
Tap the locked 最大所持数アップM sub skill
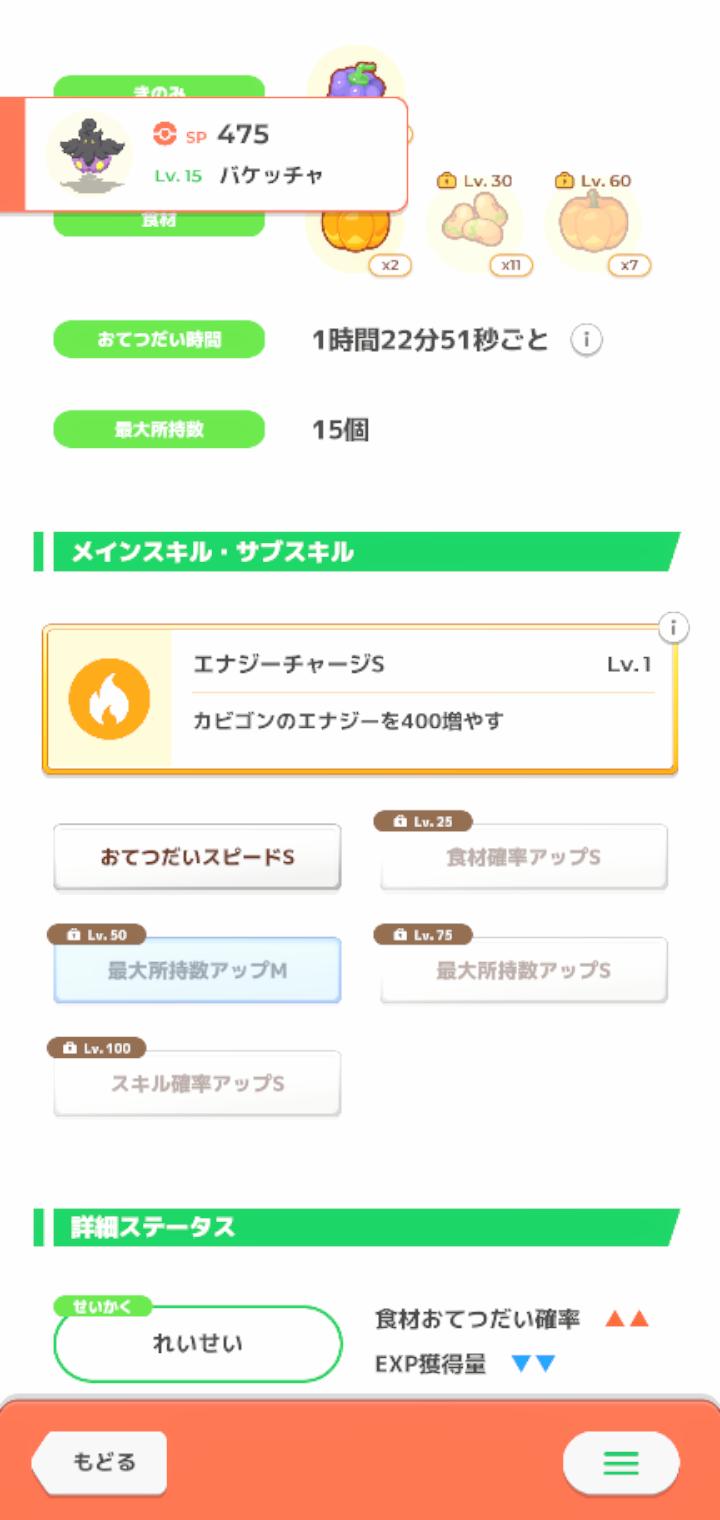coord(197,970)
